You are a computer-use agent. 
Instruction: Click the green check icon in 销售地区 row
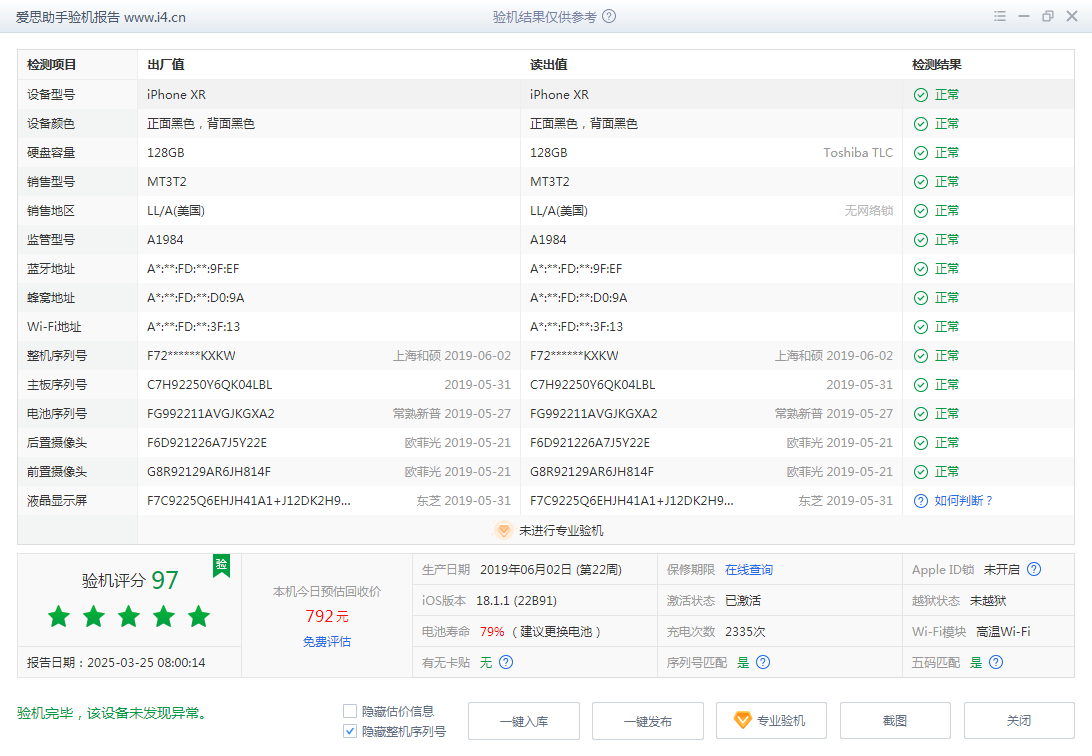click(x=921, y=211)
